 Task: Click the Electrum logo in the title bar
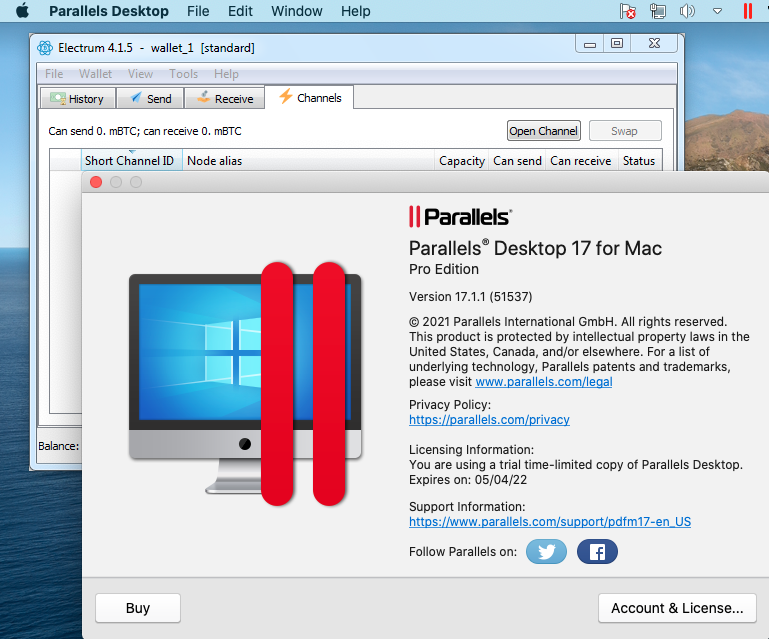tap(45, 48)
